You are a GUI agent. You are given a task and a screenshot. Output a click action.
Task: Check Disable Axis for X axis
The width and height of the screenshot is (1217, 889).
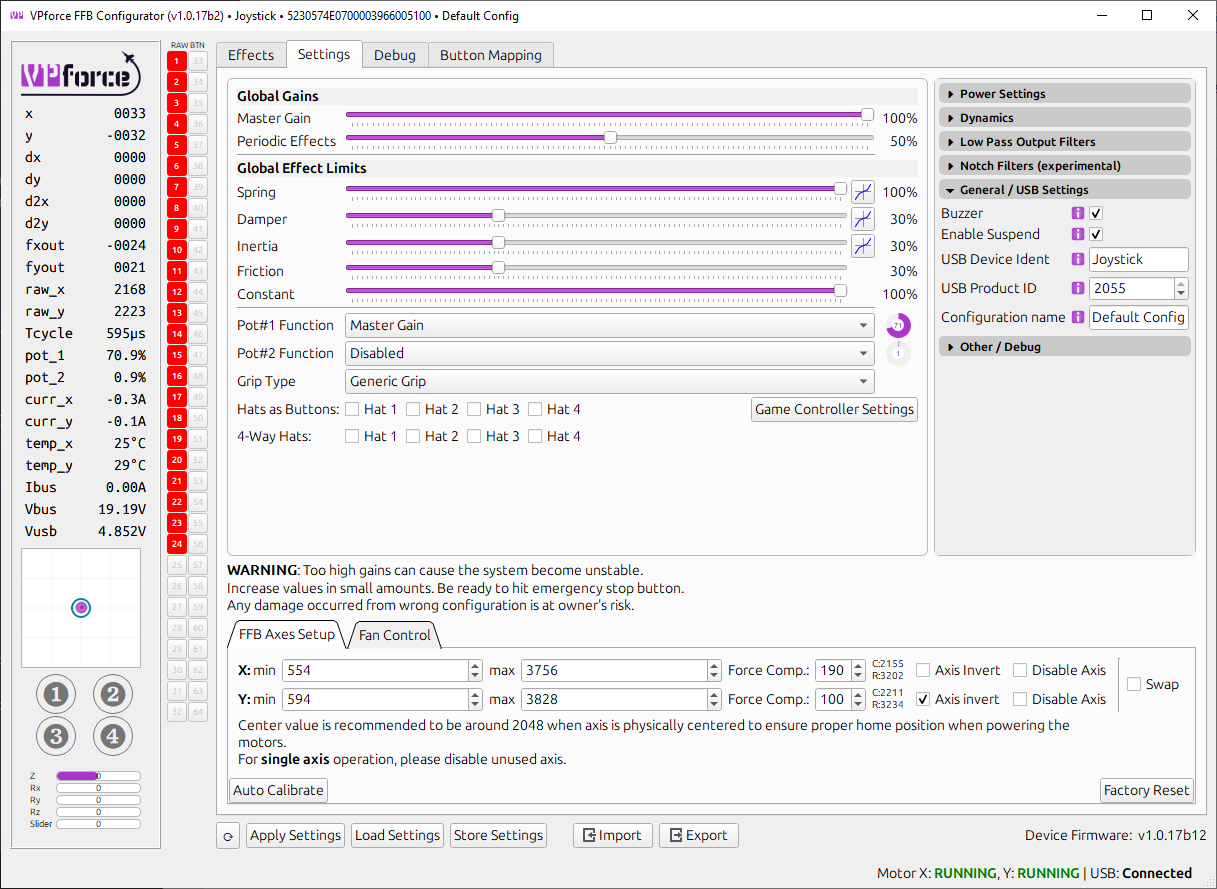click(x=1020, y=670)
